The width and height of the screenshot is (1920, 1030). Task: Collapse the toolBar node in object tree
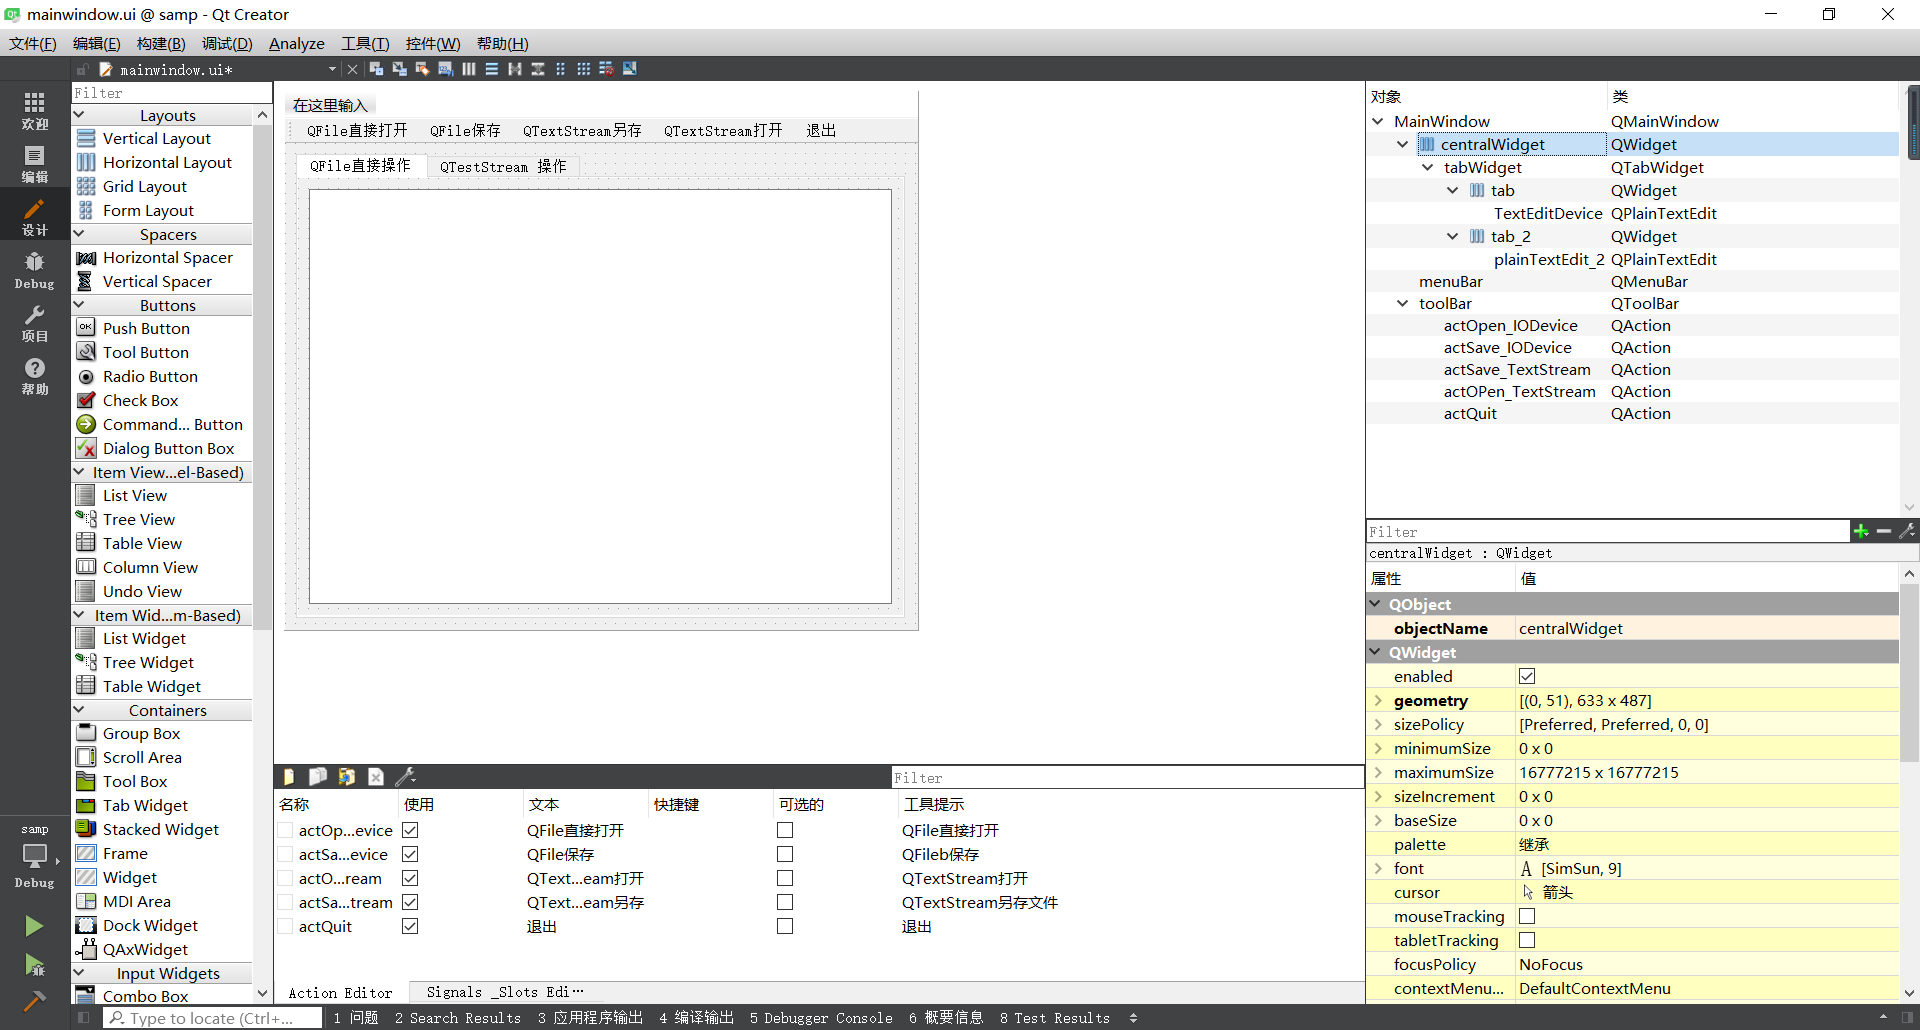[1403, 303]
